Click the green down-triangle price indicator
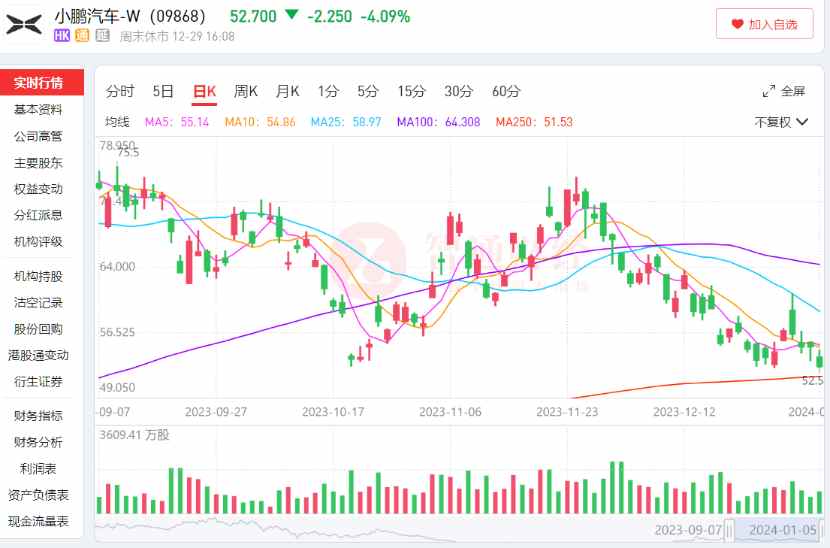This screenshot has height=548, width=830. 292,14
